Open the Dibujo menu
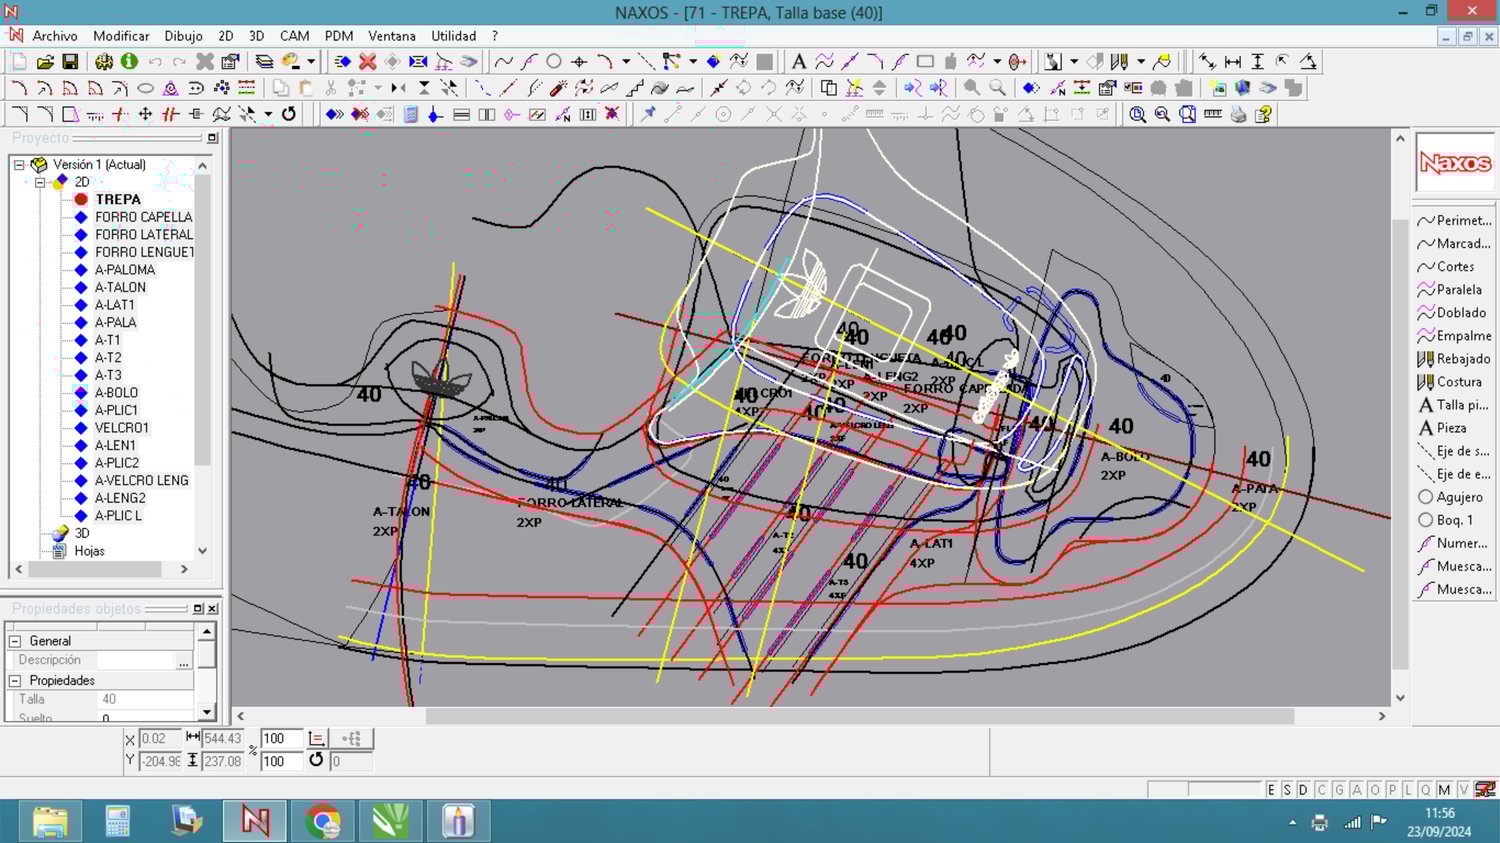1500x843 pixels. click(183, 36)
